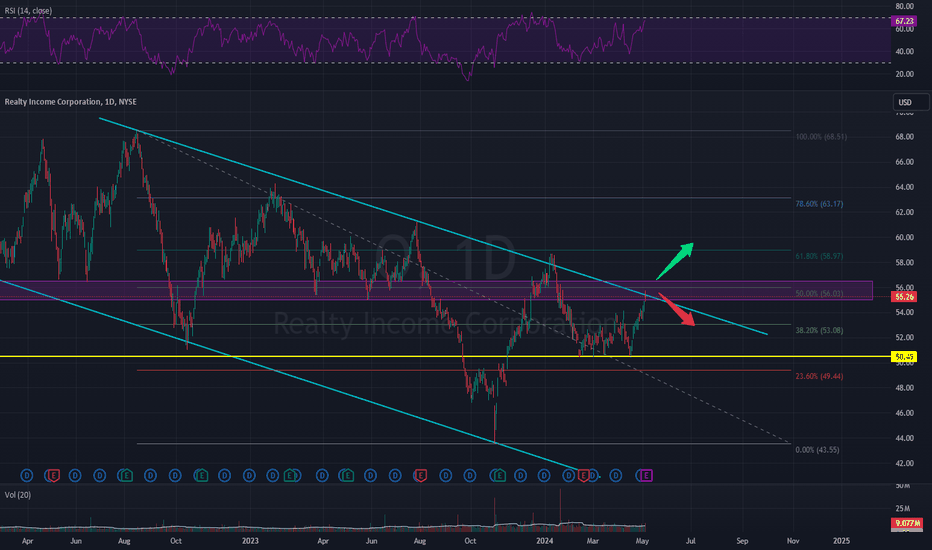Click the 2025 label on time axis
The image size is (932, 550).
tap(841, 541)
